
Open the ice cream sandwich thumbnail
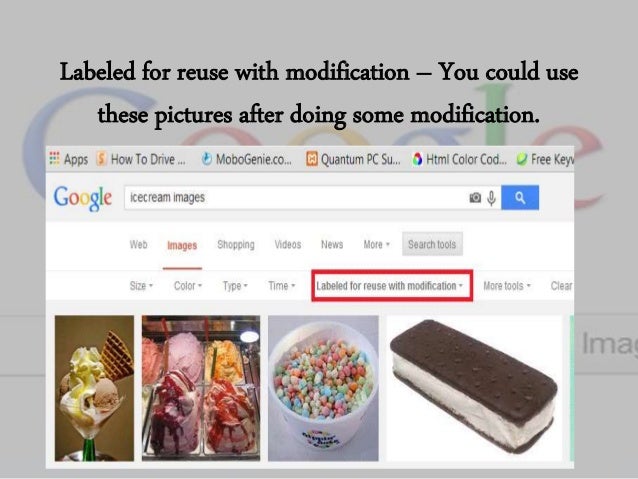[x=474, y=388]
